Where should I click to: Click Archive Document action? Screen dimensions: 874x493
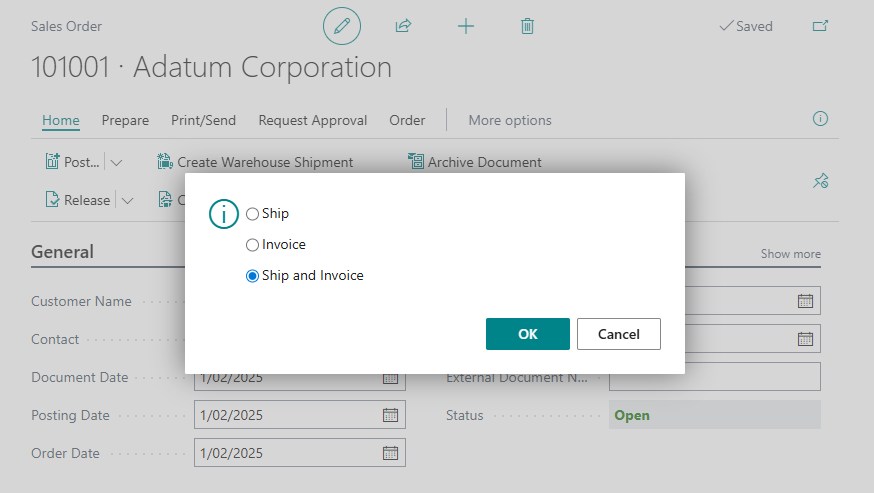point(485,162)
